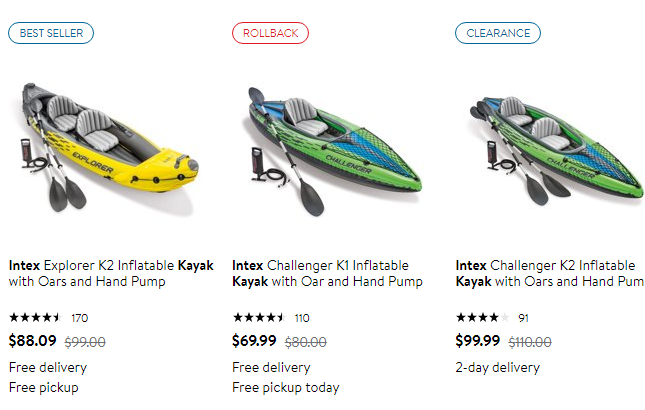Open the 91 reviews count
Screen dimensions: 645x410
click(523, 318)
